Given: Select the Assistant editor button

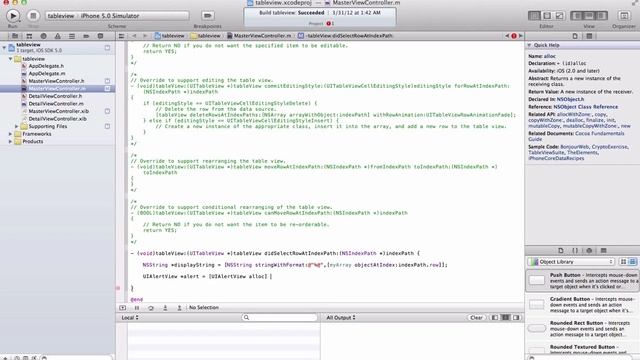Looking at the screenshot, I should coord(547,16).
